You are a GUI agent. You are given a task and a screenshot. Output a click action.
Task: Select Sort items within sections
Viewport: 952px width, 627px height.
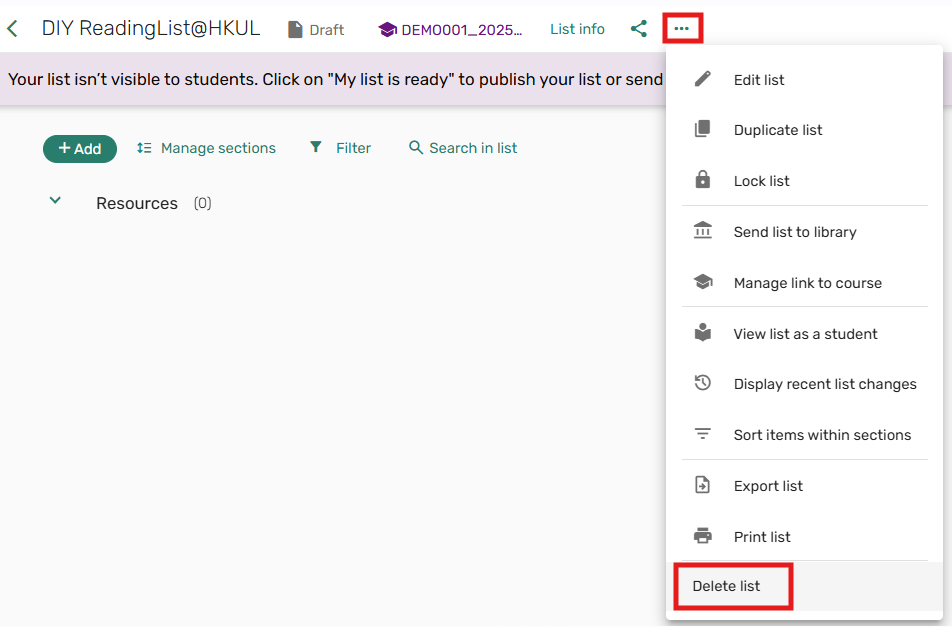coord(822,435)
